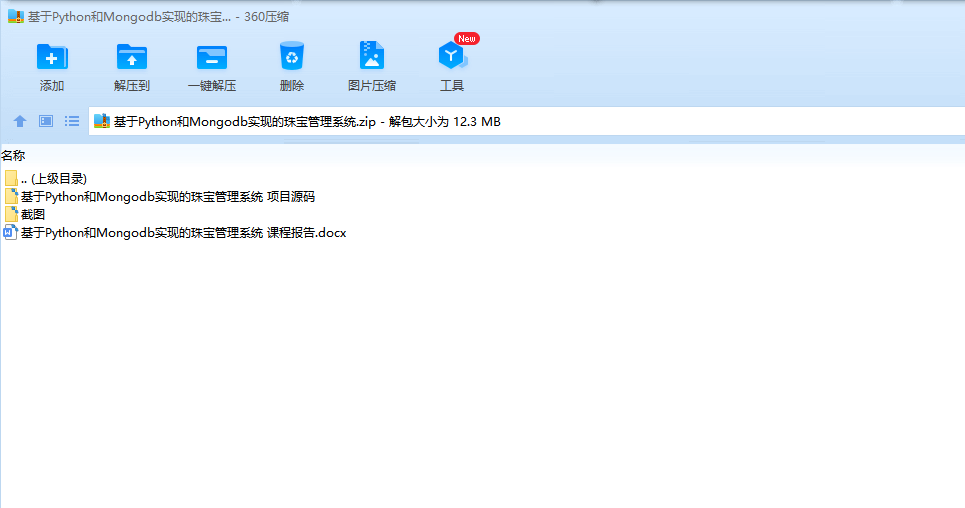Screen dimensions: 965x508
Task: Click the '添加' label under the add icon
Action: (52, 86)
